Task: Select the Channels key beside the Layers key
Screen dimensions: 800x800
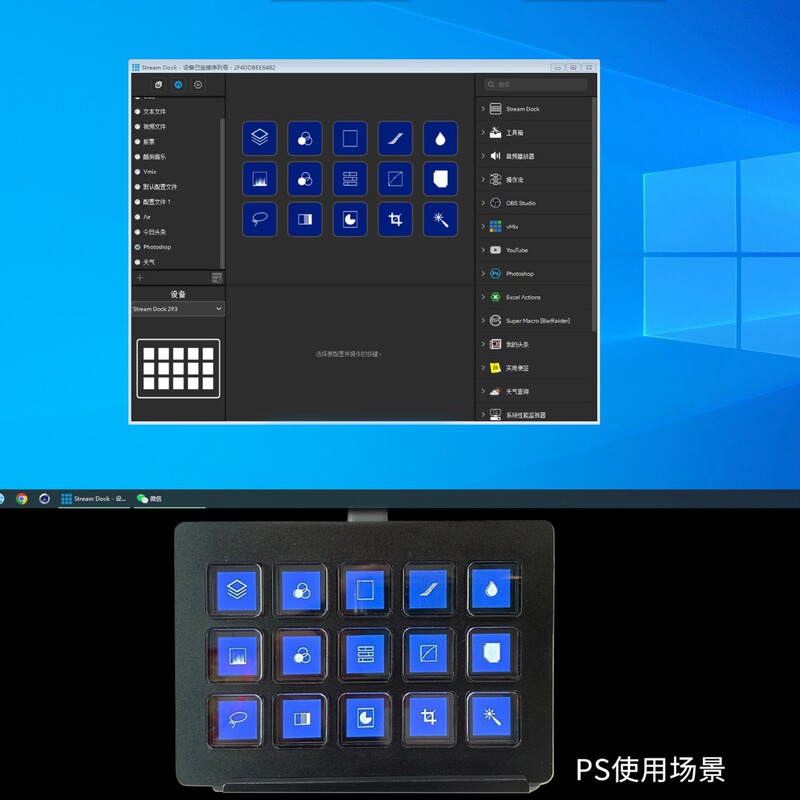Action: pos(305,138)
